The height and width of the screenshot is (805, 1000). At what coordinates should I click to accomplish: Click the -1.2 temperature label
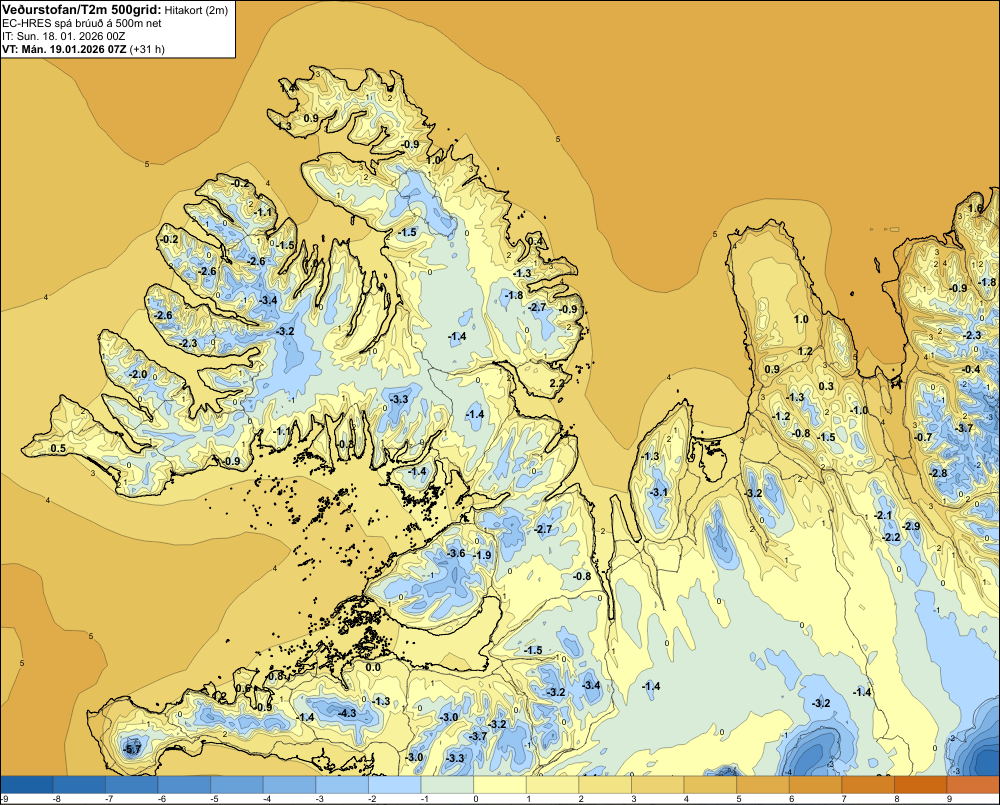[782, 416]
